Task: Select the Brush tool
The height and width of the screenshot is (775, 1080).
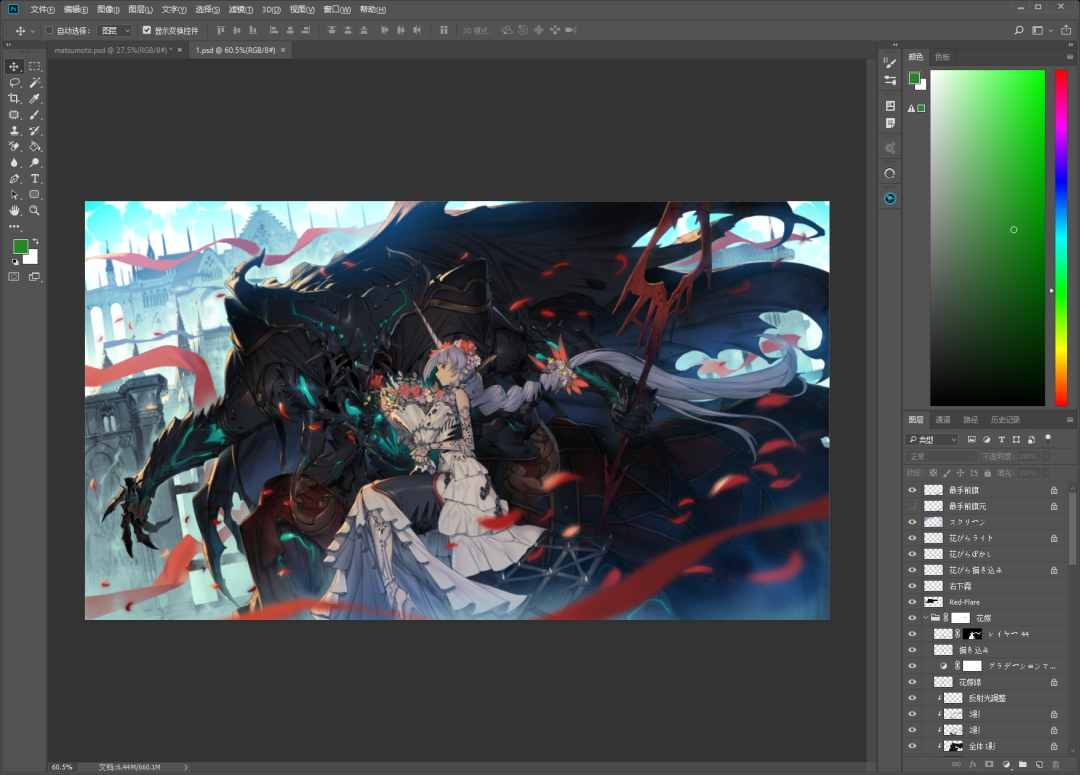Action: (34, 114)
